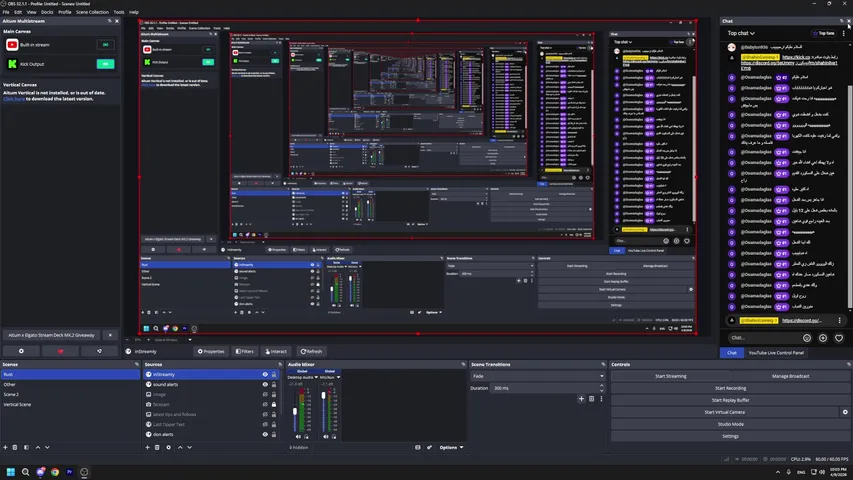Click Manage Broadcast button
853x480 pixels.
coord(790,376)
